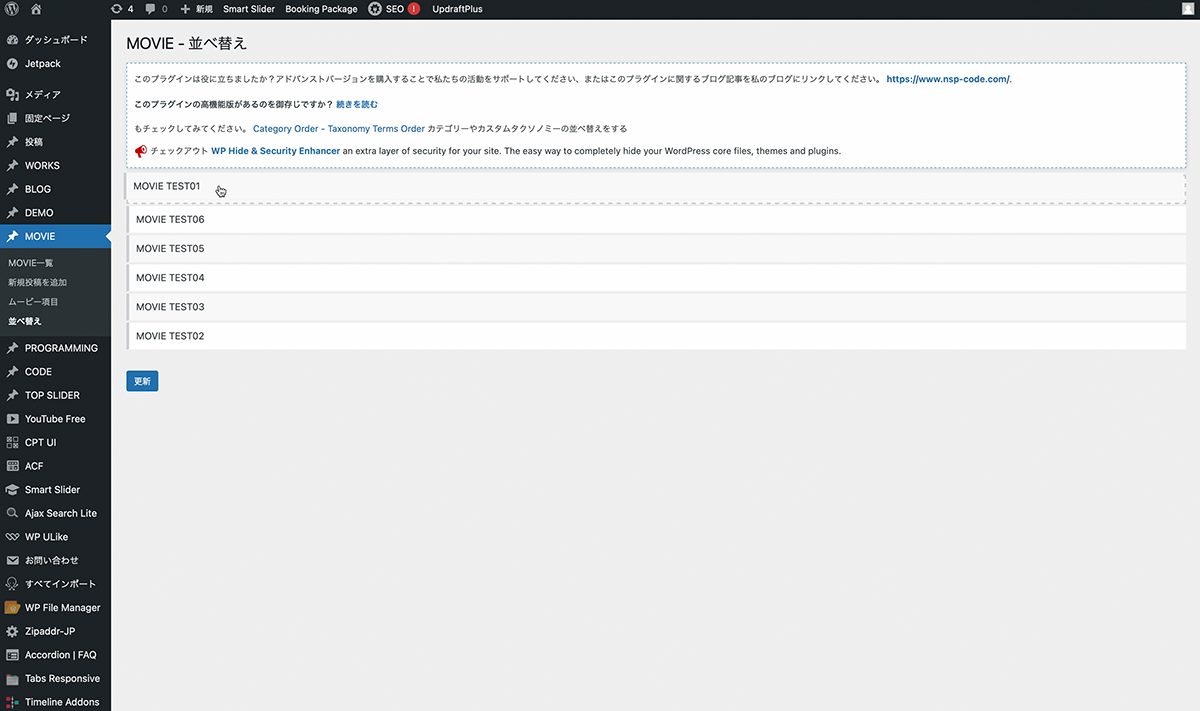The width and height of the screenshot is (1200, 711).
Task: Open YouTube Free plugin menu
Action: click(55, 419)
